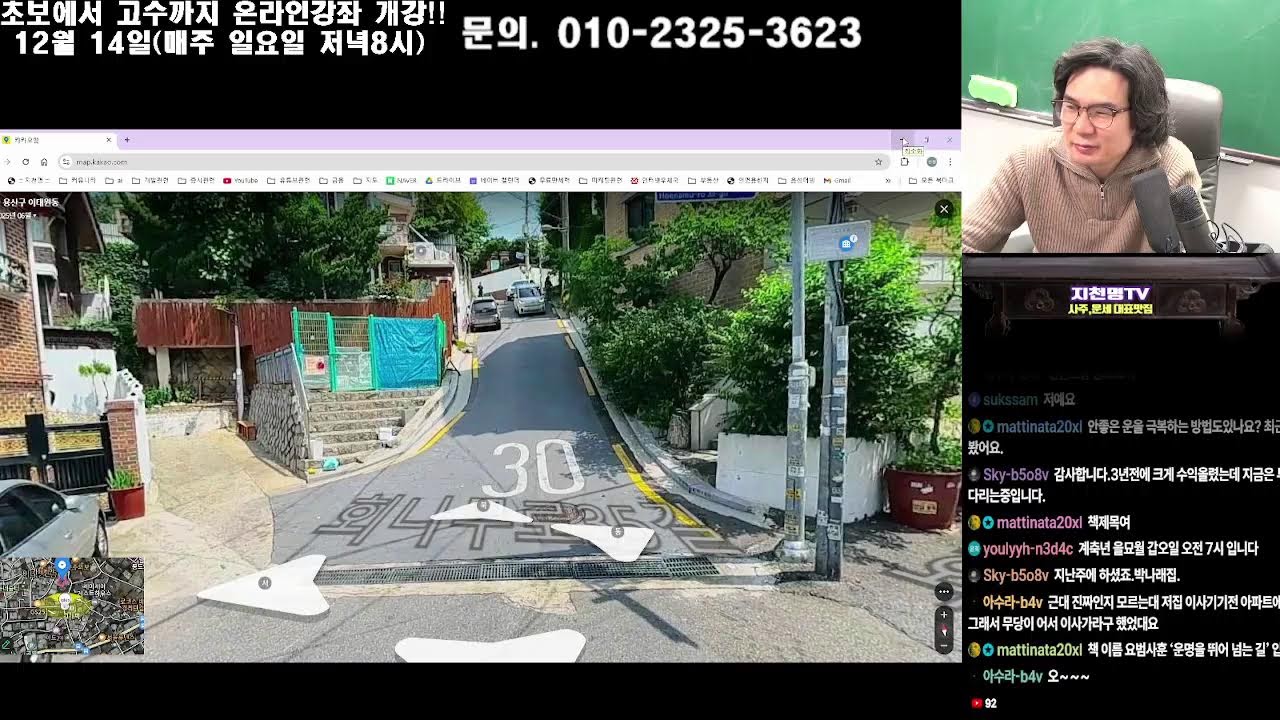
Task: Click chat message '오~~~' by 아수라-b4v
Action: pyautogui.click(x=1068, y=677)
